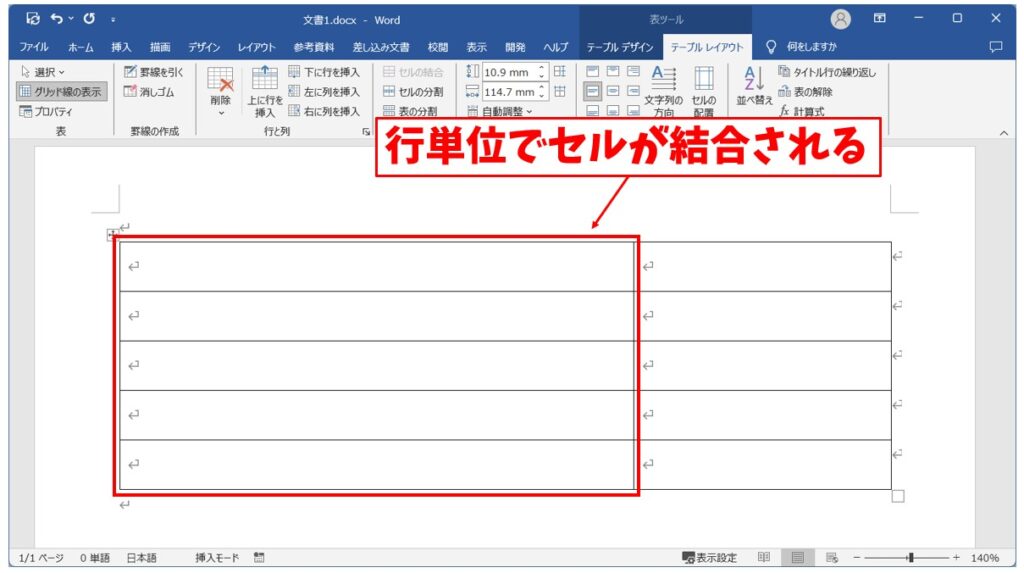Align cell text center left
Image resolution: width=1024 pixels, height=573 pixels.
pos(592,91)
